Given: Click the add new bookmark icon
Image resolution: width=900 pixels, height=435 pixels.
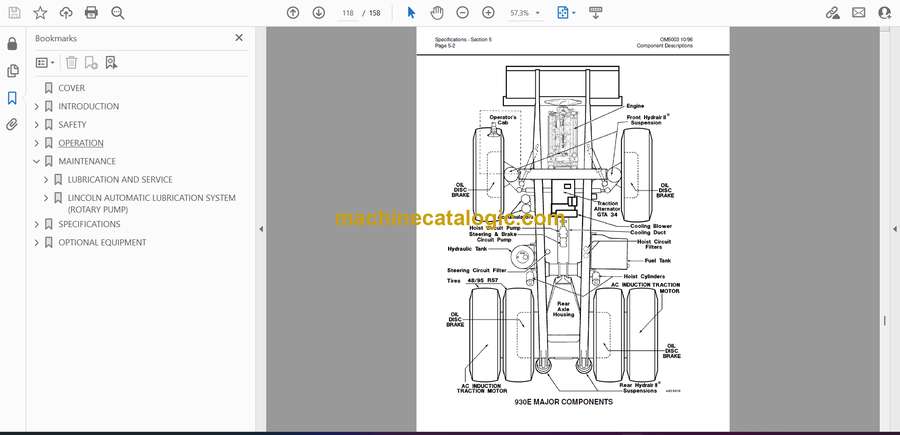Looking at the screenshot, I should [91, 63].
